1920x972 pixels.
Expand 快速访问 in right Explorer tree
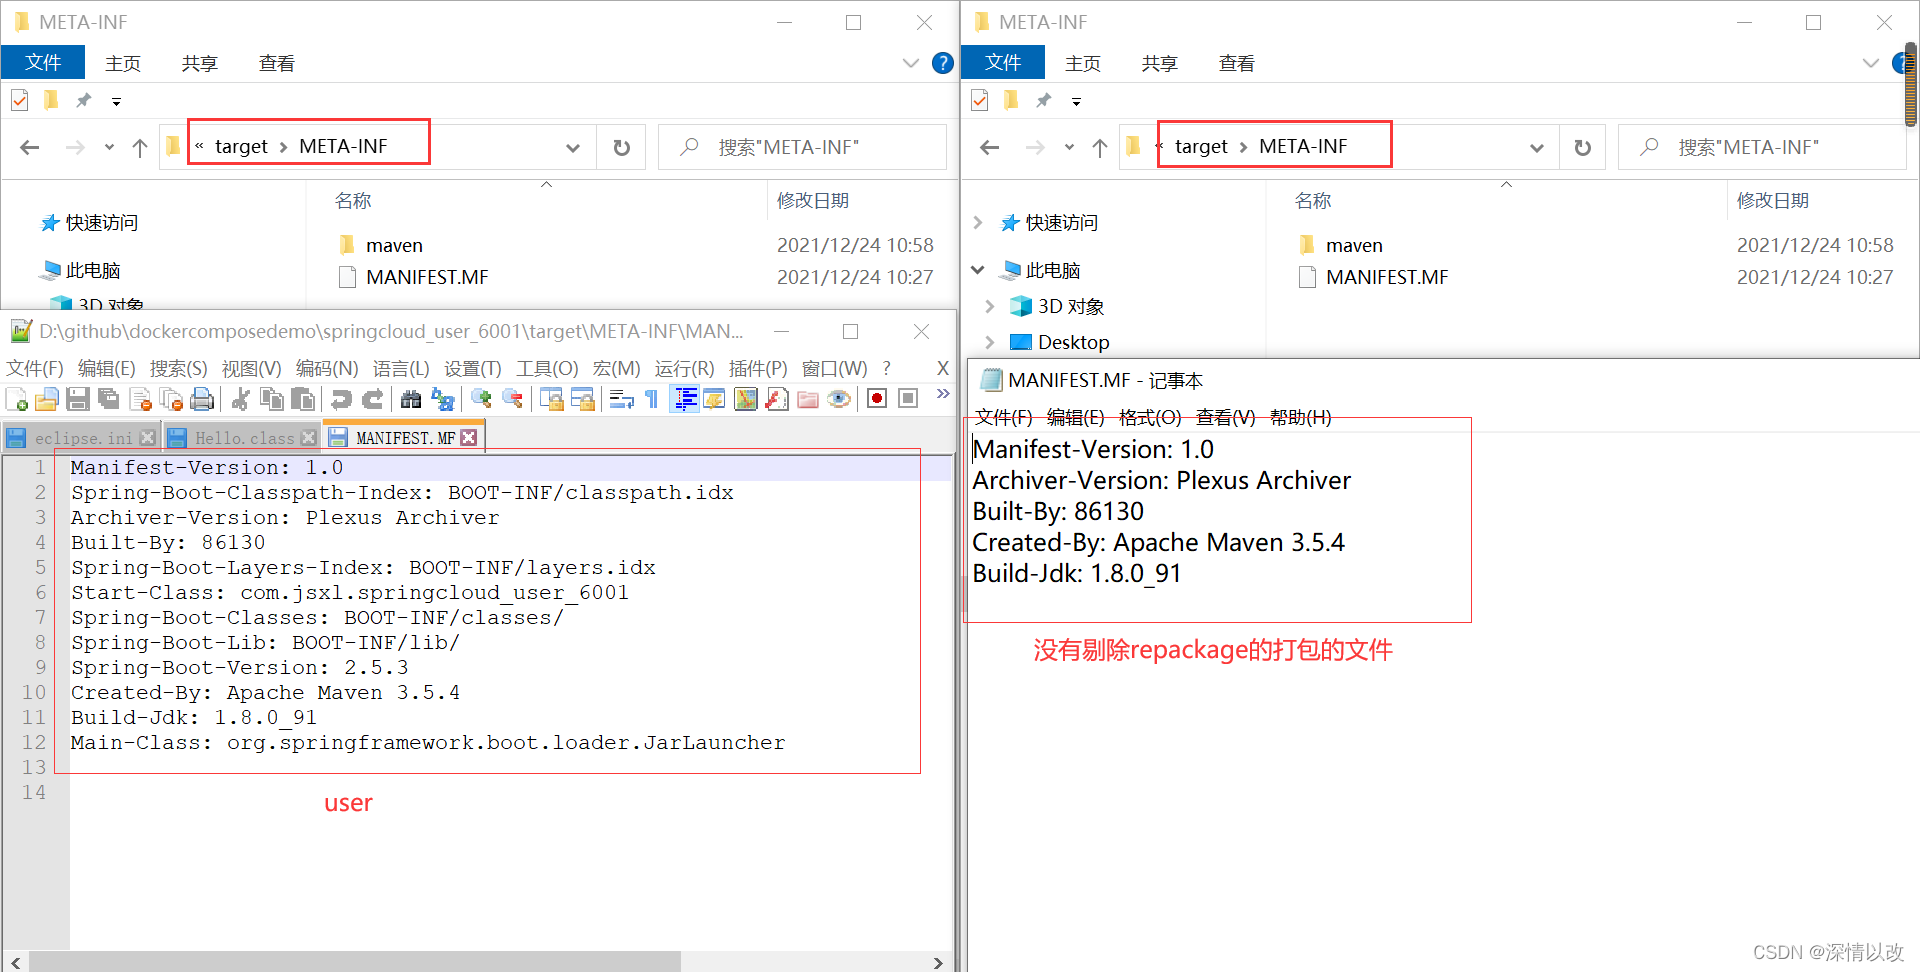coord(978,222)
